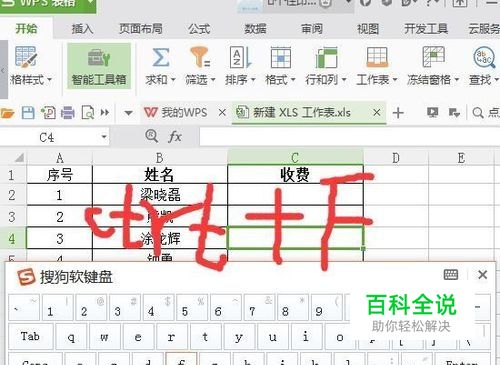Viewport: 500px width, 365px height.
Task: Tap the u key on soft keyboard
Action: (x=272, y=336)
